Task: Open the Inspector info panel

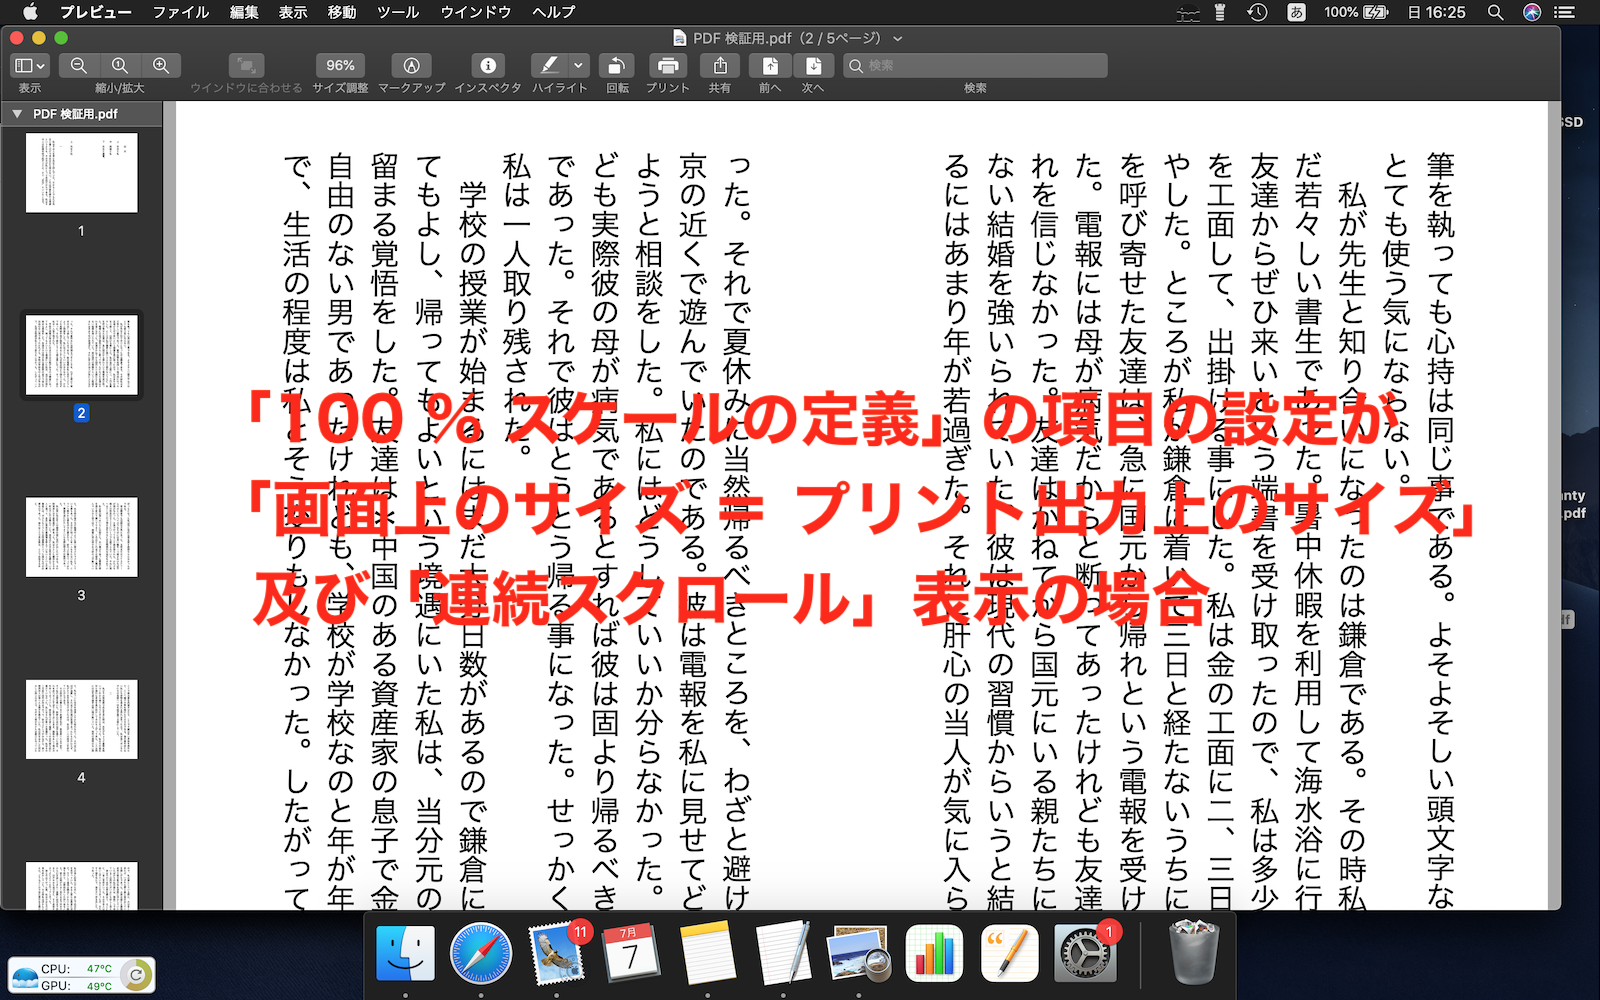Action: click(488, 66)
